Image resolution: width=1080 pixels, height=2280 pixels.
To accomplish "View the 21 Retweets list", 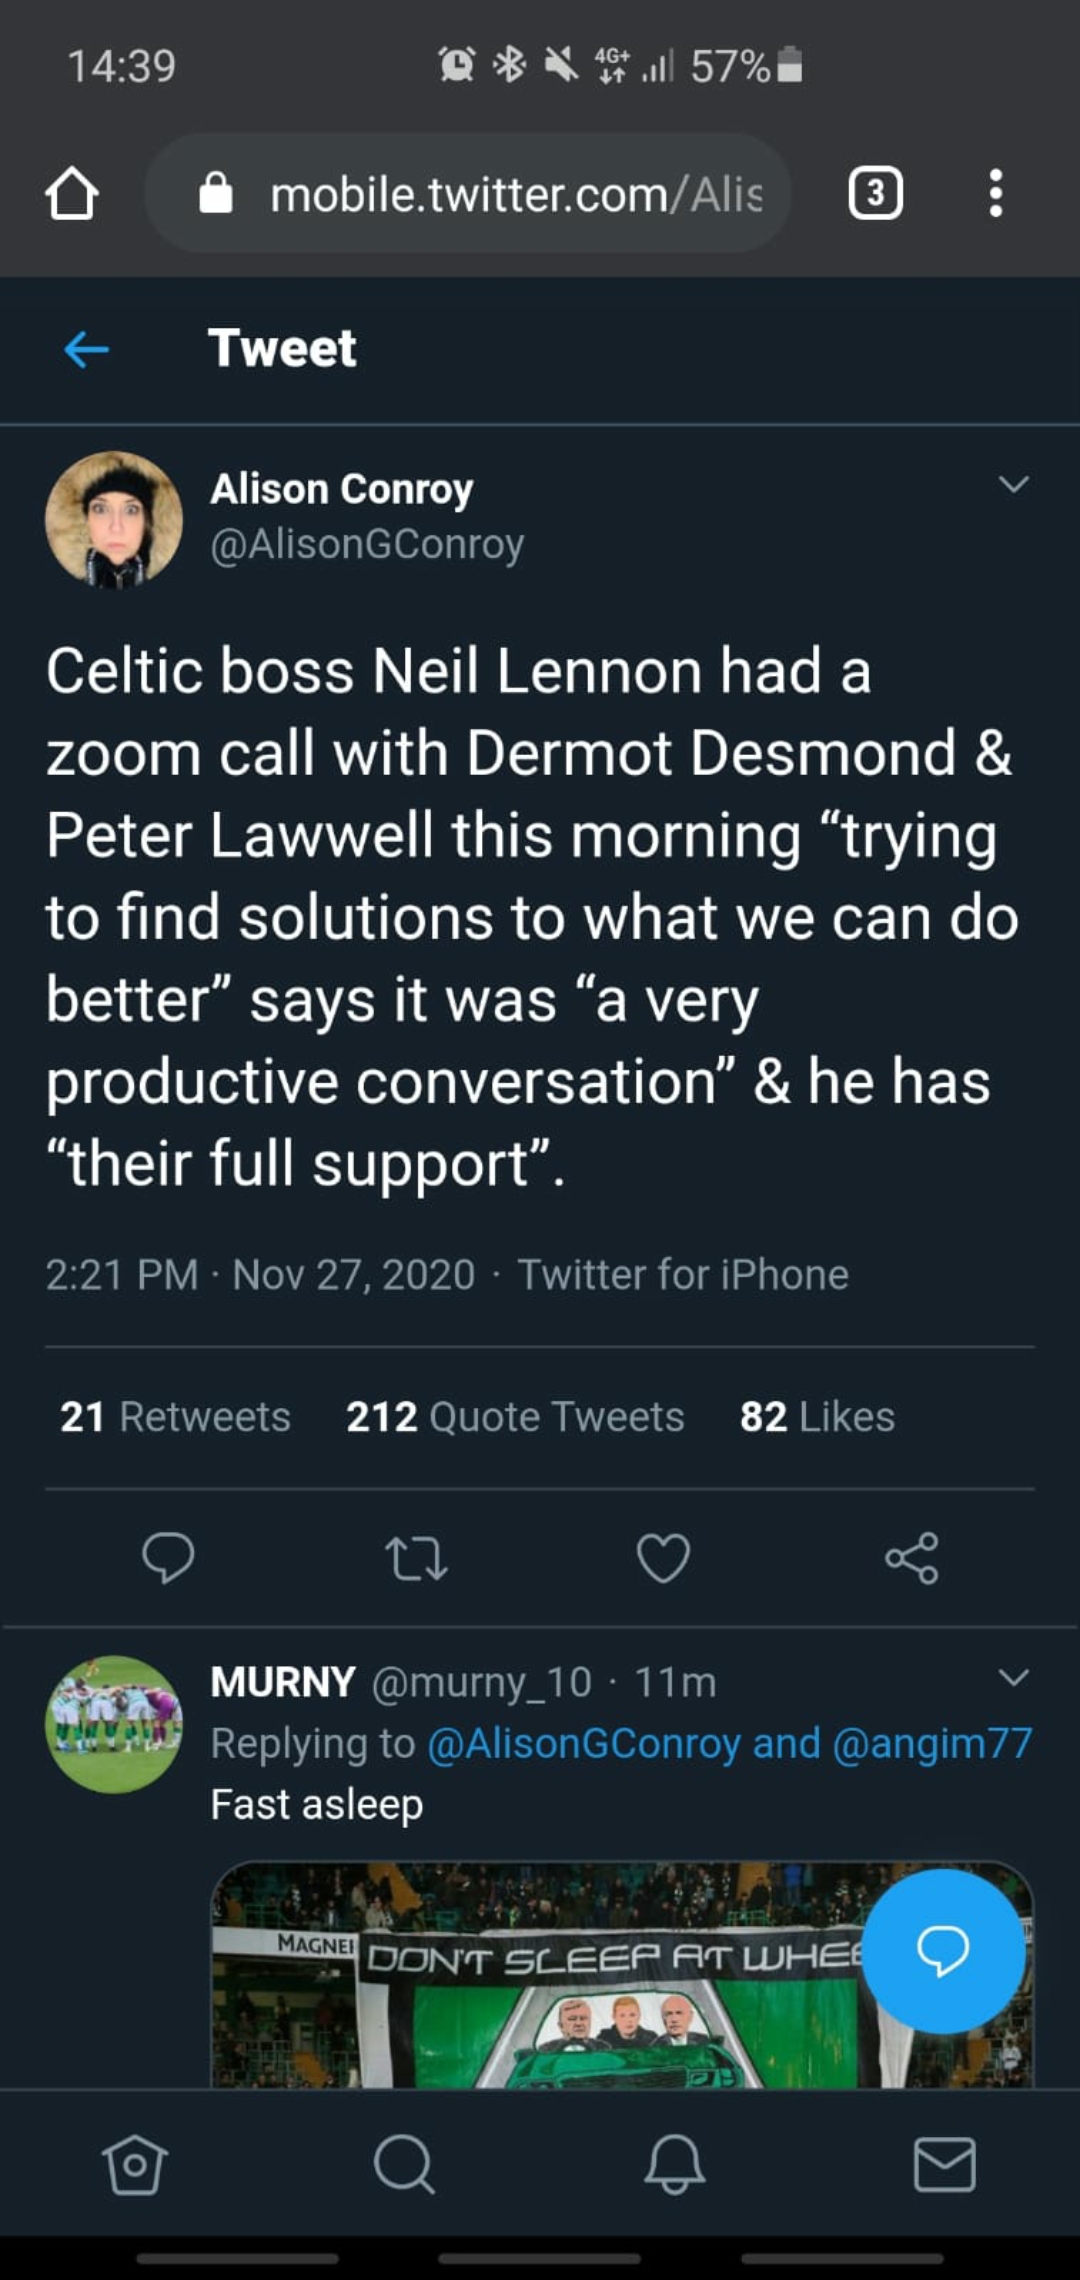I will (x=175, y=1417).
